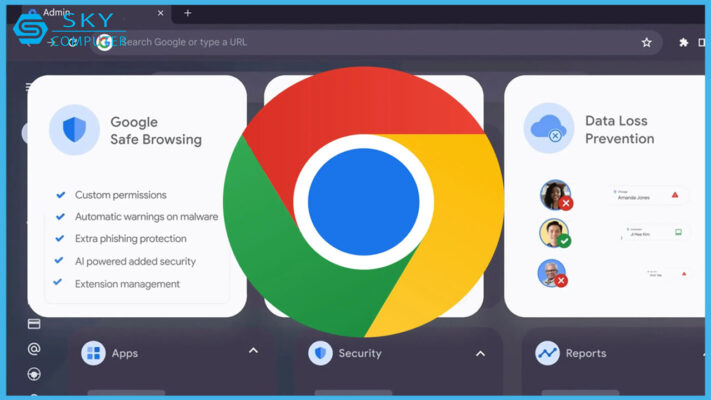Select the @ icon in left sidebar
Viewport: 711px width, 400px height.
tap(34, 349)
